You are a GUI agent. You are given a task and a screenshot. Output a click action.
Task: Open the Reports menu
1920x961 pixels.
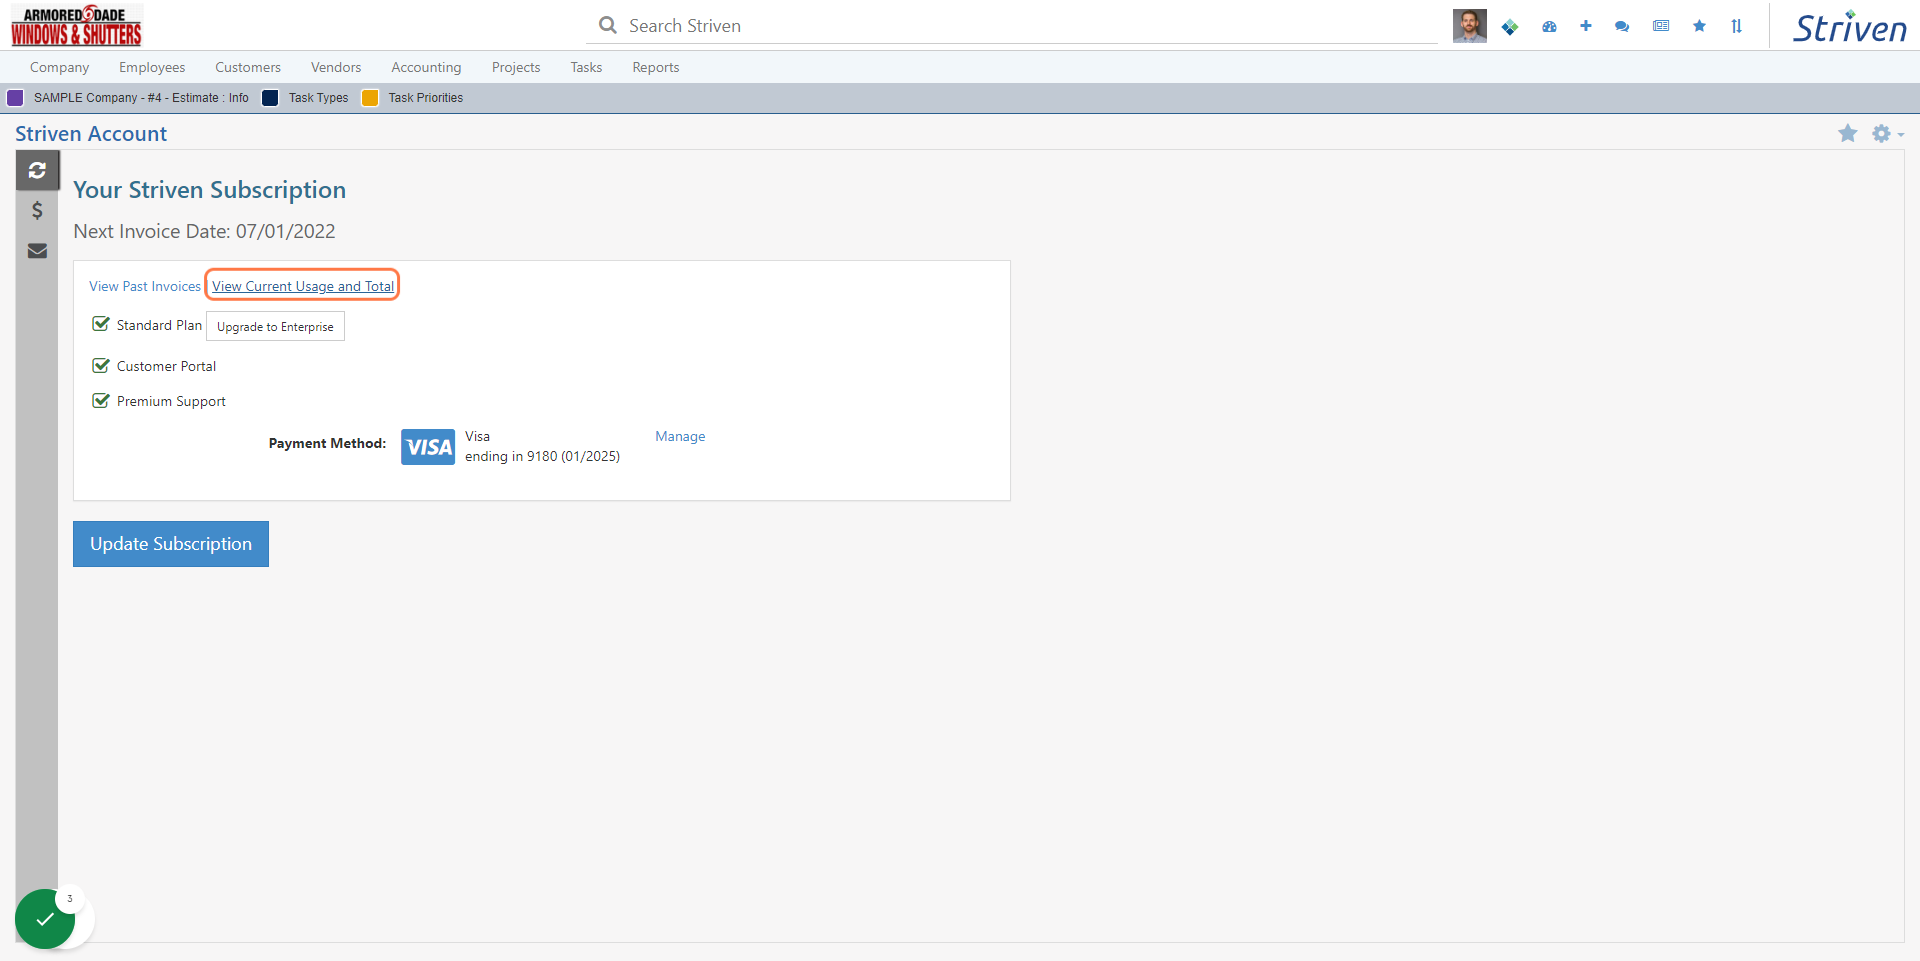coord(656,67)
